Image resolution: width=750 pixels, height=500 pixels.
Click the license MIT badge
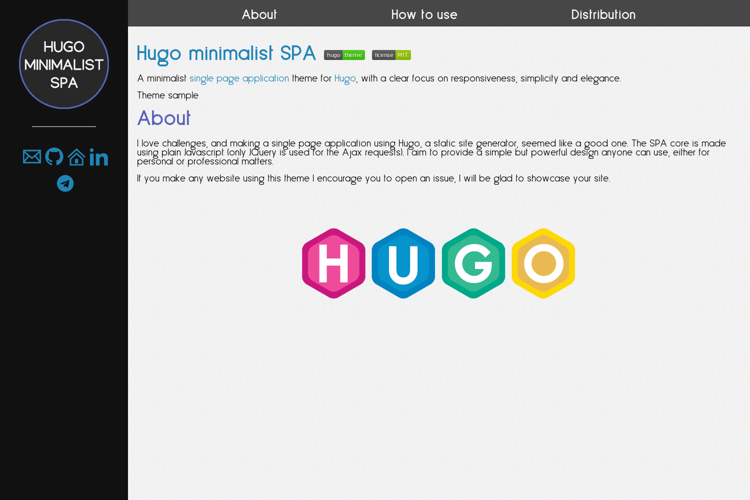coord(391,55)
